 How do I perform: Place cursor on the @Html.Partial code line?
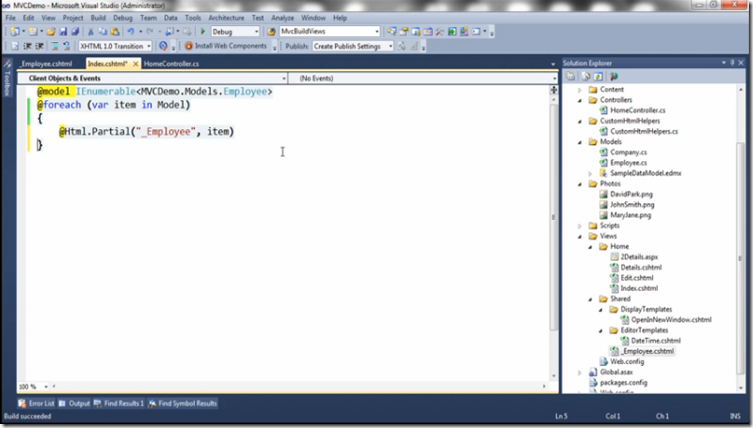(146, 132)
